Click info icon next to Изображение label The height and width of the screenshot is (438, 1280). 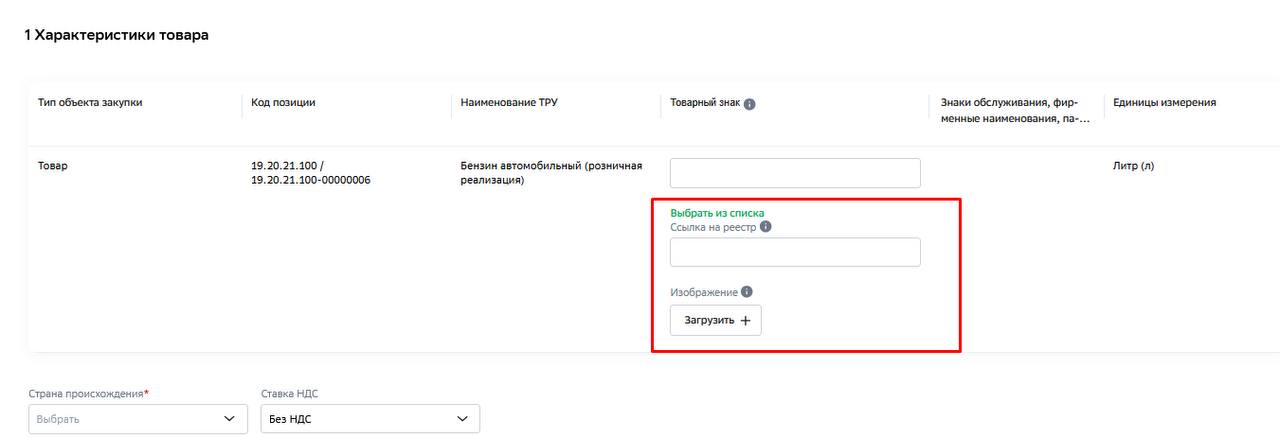747,292
